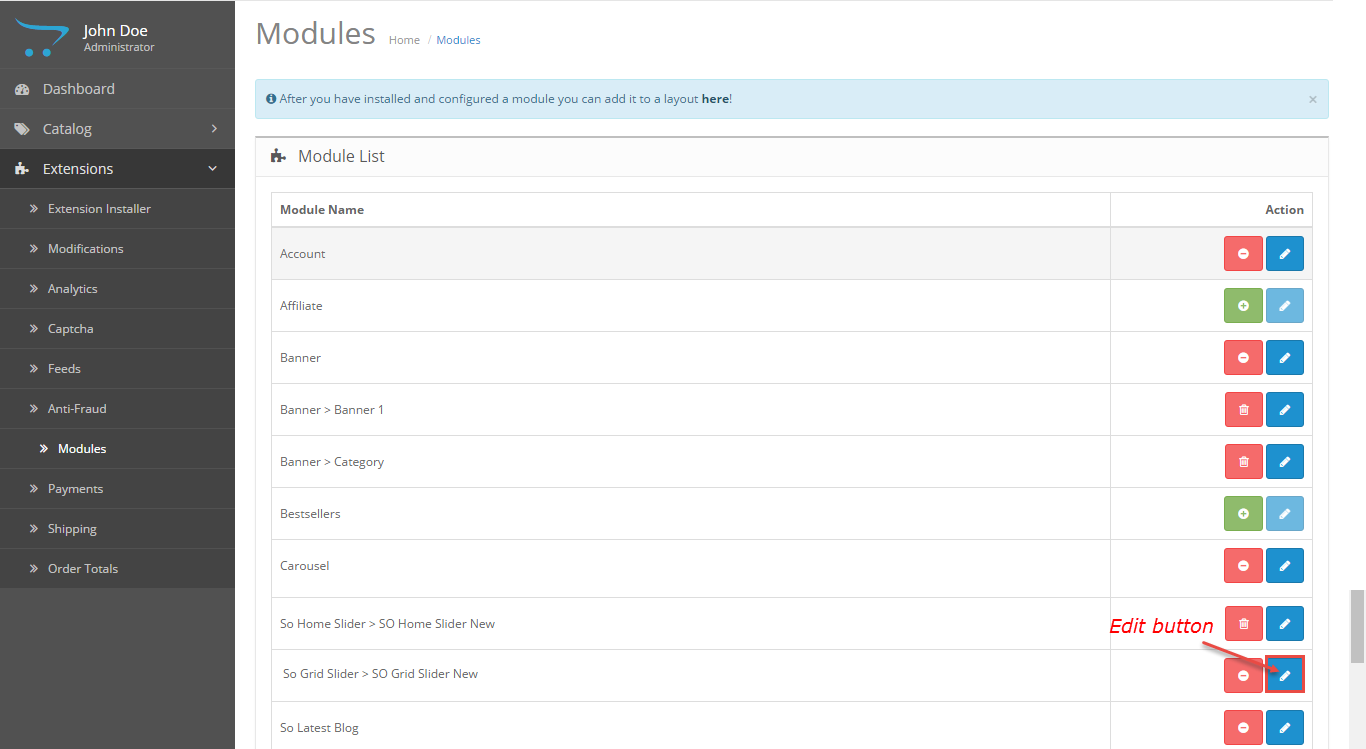Delete the Banner > Banner 1 module
Viewport: 1366px width, 749px height.
[1243, 410]
